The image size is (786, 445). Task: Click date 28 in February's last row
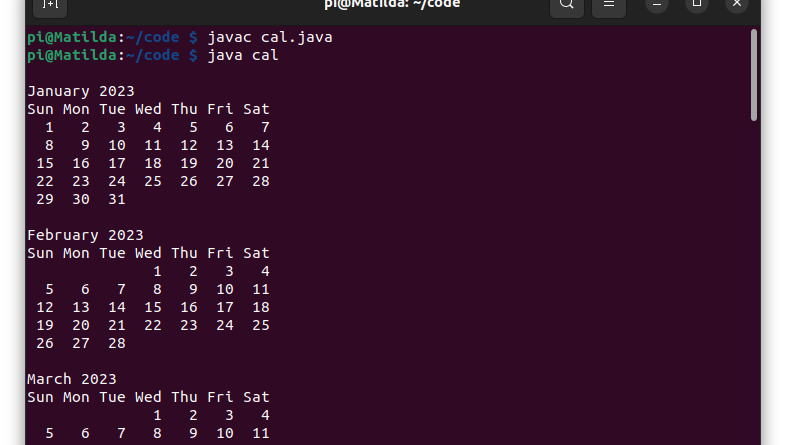point(117,343)
